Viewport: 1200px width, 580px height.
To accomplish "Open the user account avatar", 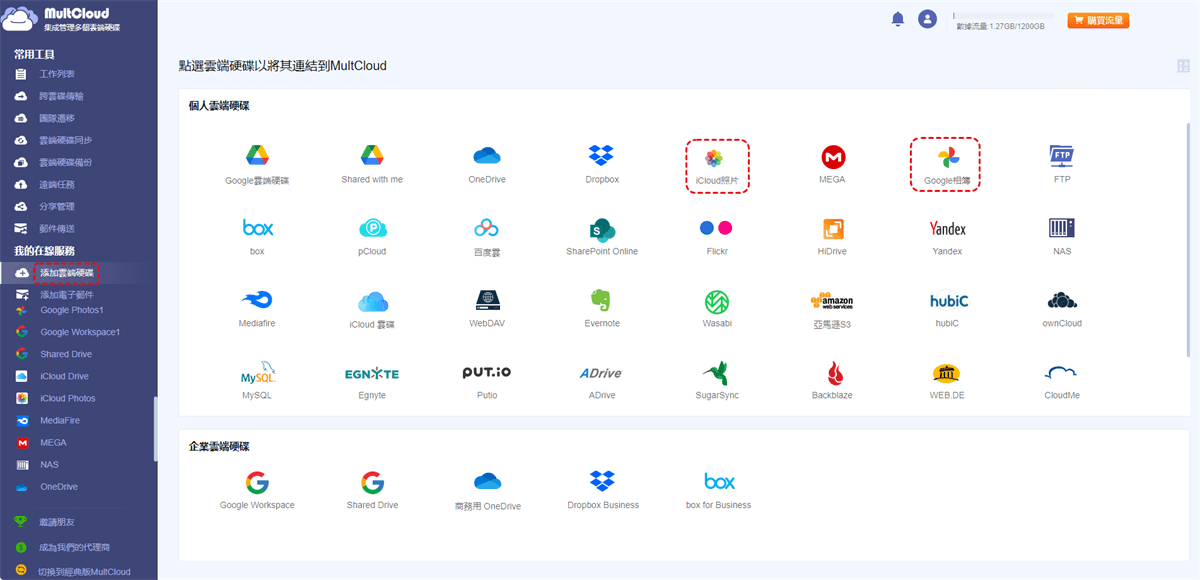I will point(927,19).
